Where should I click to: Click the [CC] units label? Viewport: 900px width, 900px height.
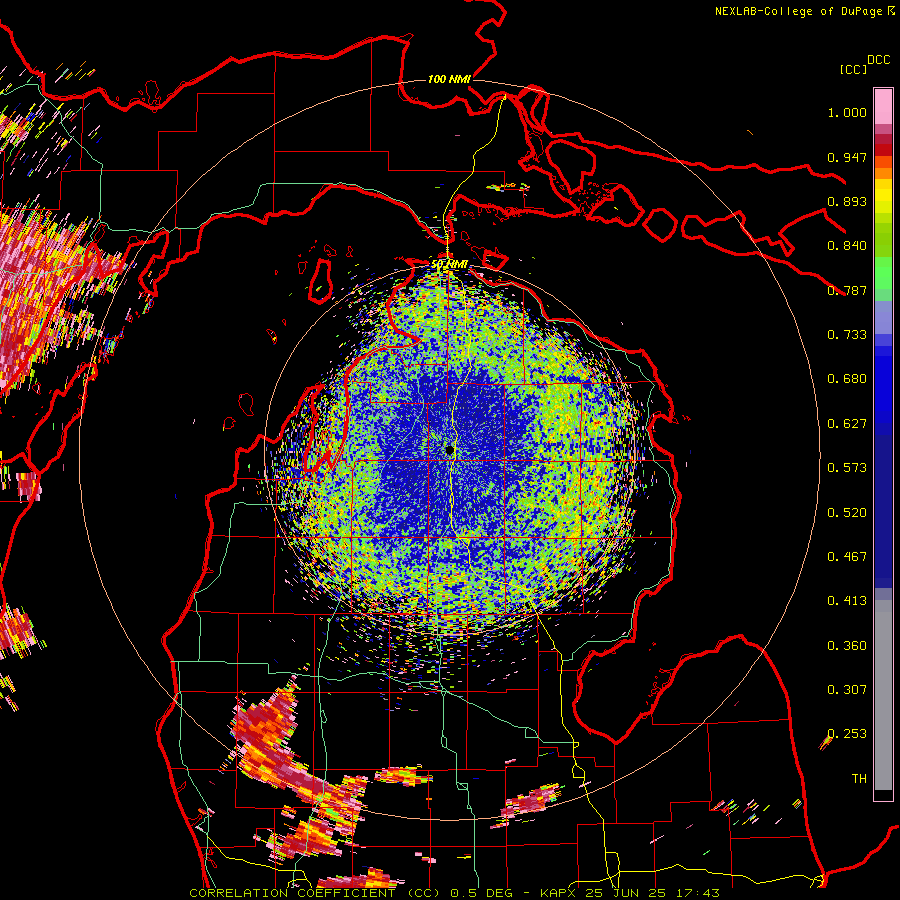853,69
